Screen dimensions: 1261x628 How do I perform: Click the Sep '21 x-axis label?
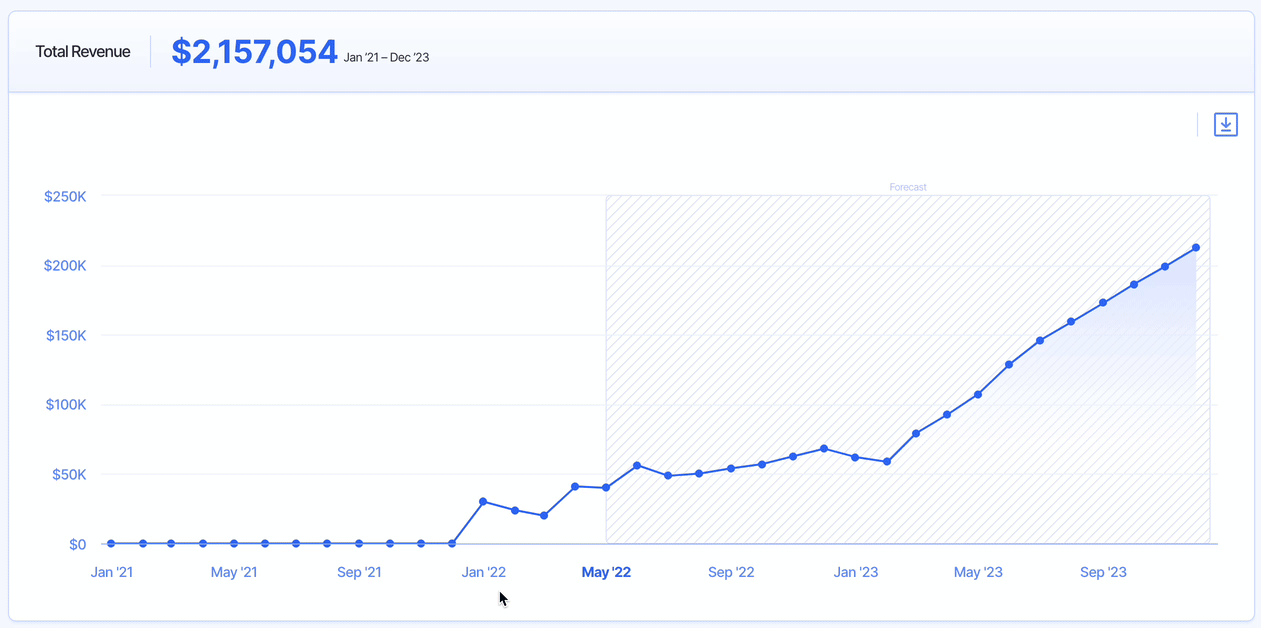coord(359,573)
